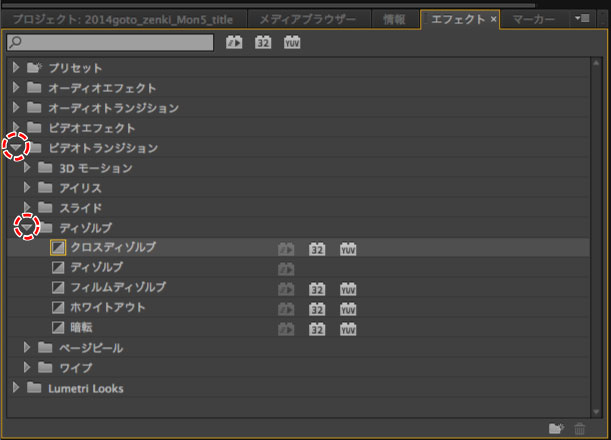Select the Lumetri Looks folder icon

(x=34, y=387)
